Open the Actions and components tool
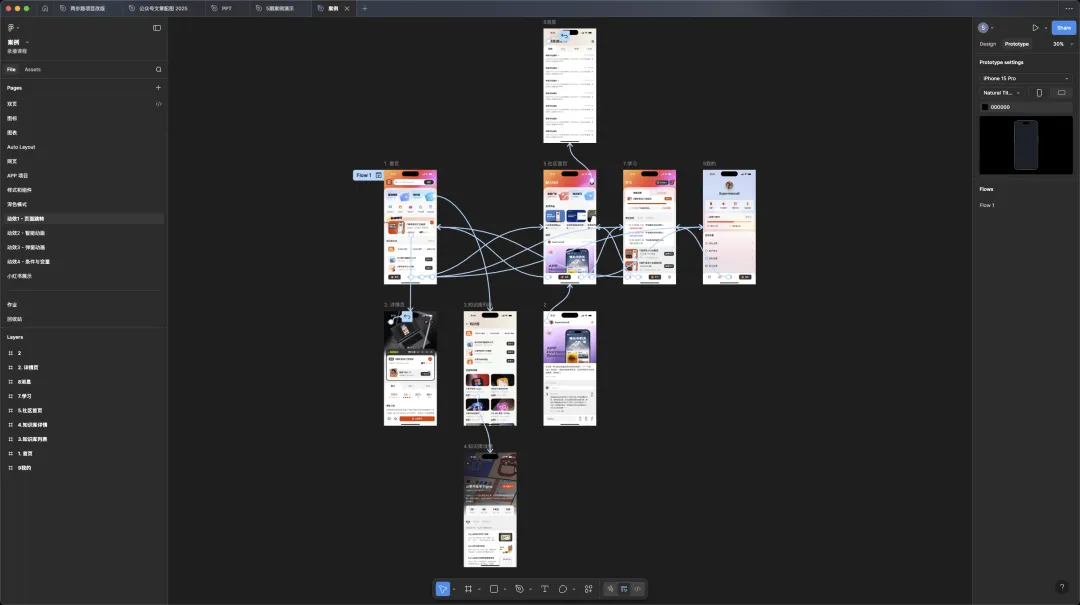 [588, 589]
